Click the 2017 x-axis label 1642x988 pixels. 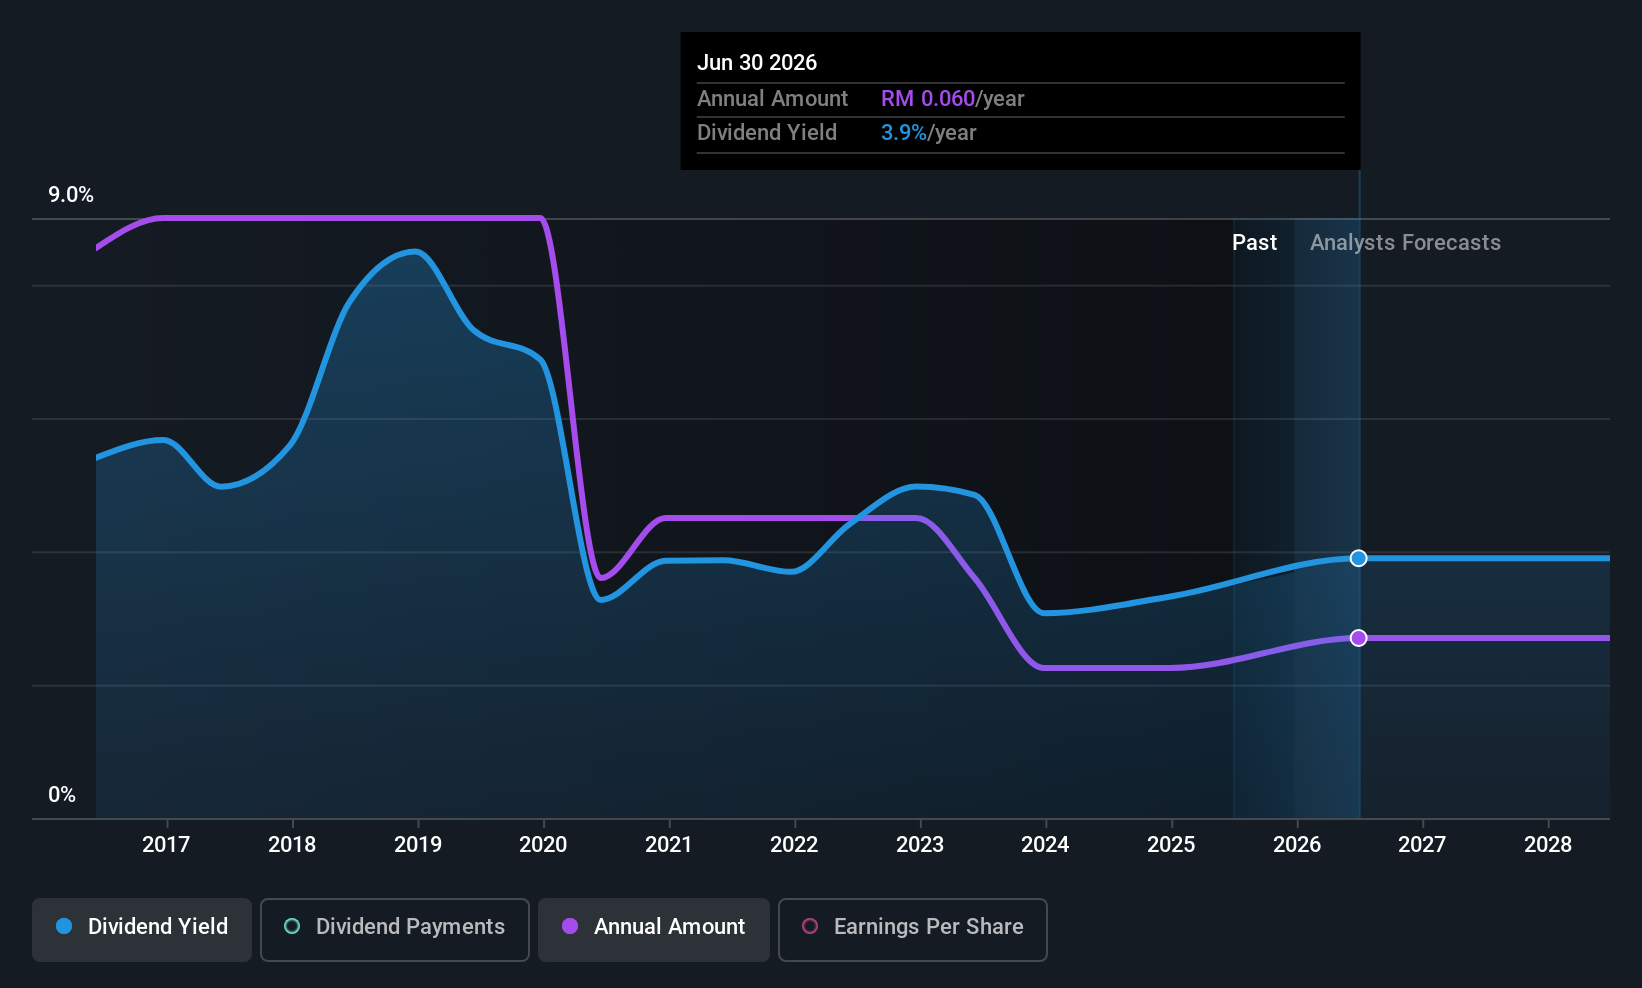(x=166, y=845)
